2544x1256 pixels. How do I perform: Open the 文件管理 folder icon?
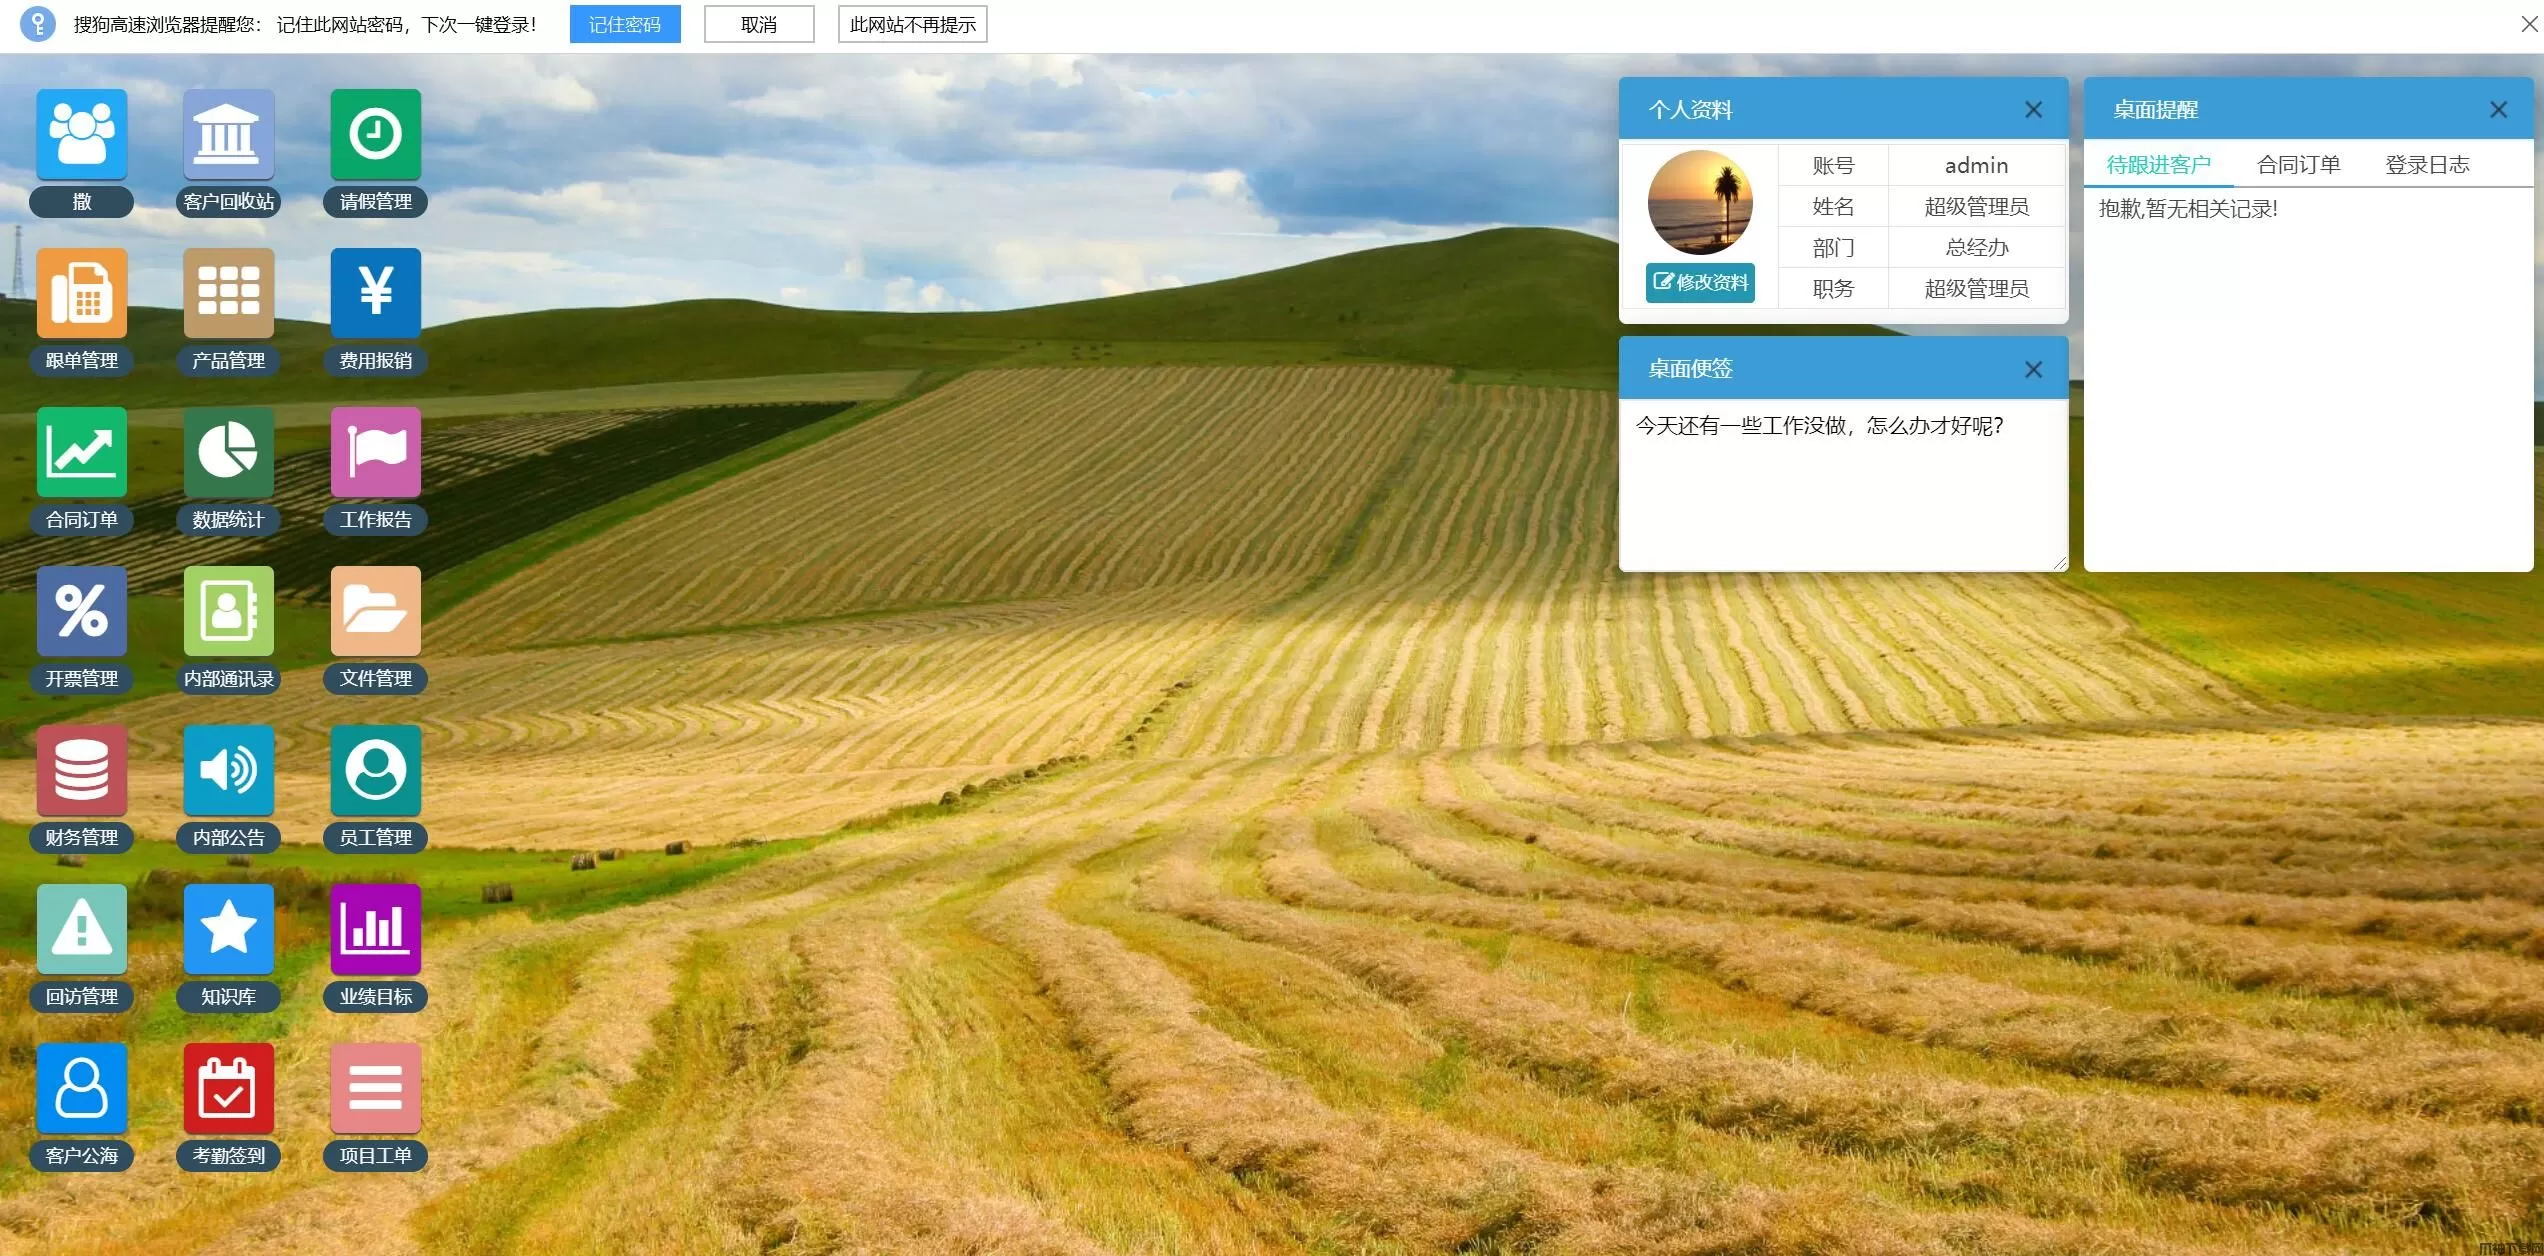(x=375, y=611)
